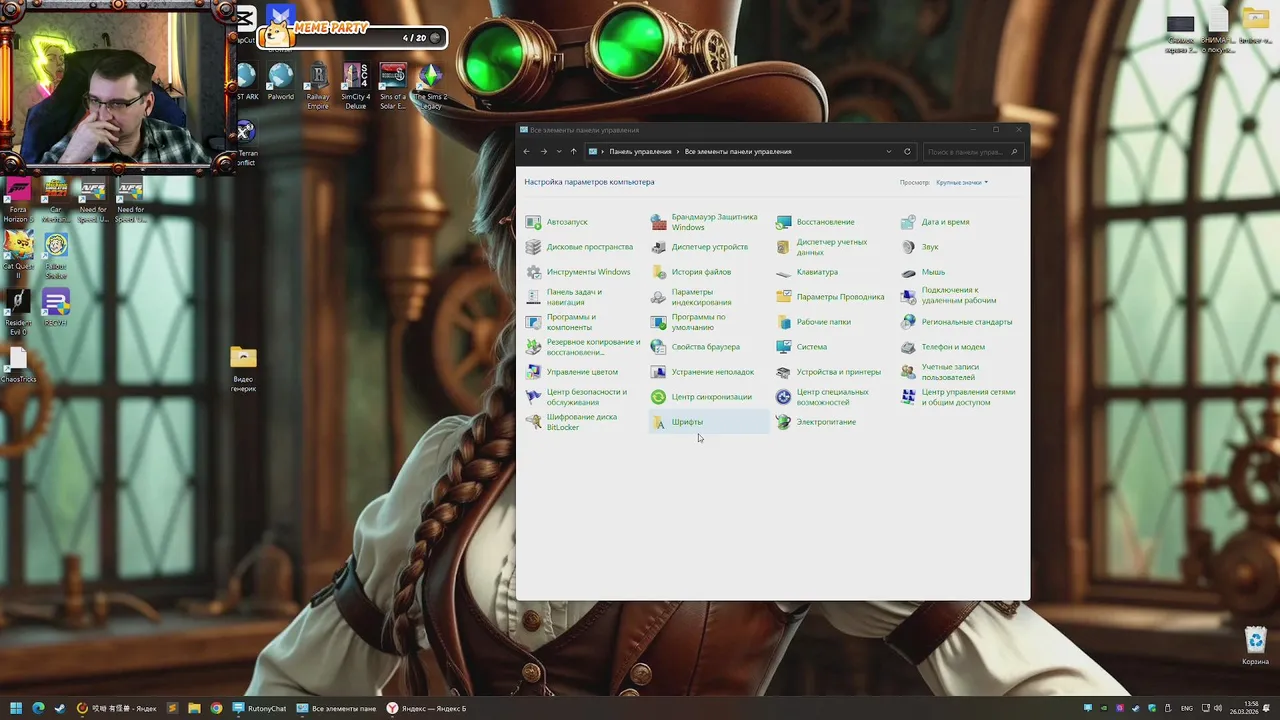1280x720 pixels.
Task: Open Мышь settings item
Action: pos(923,272)
